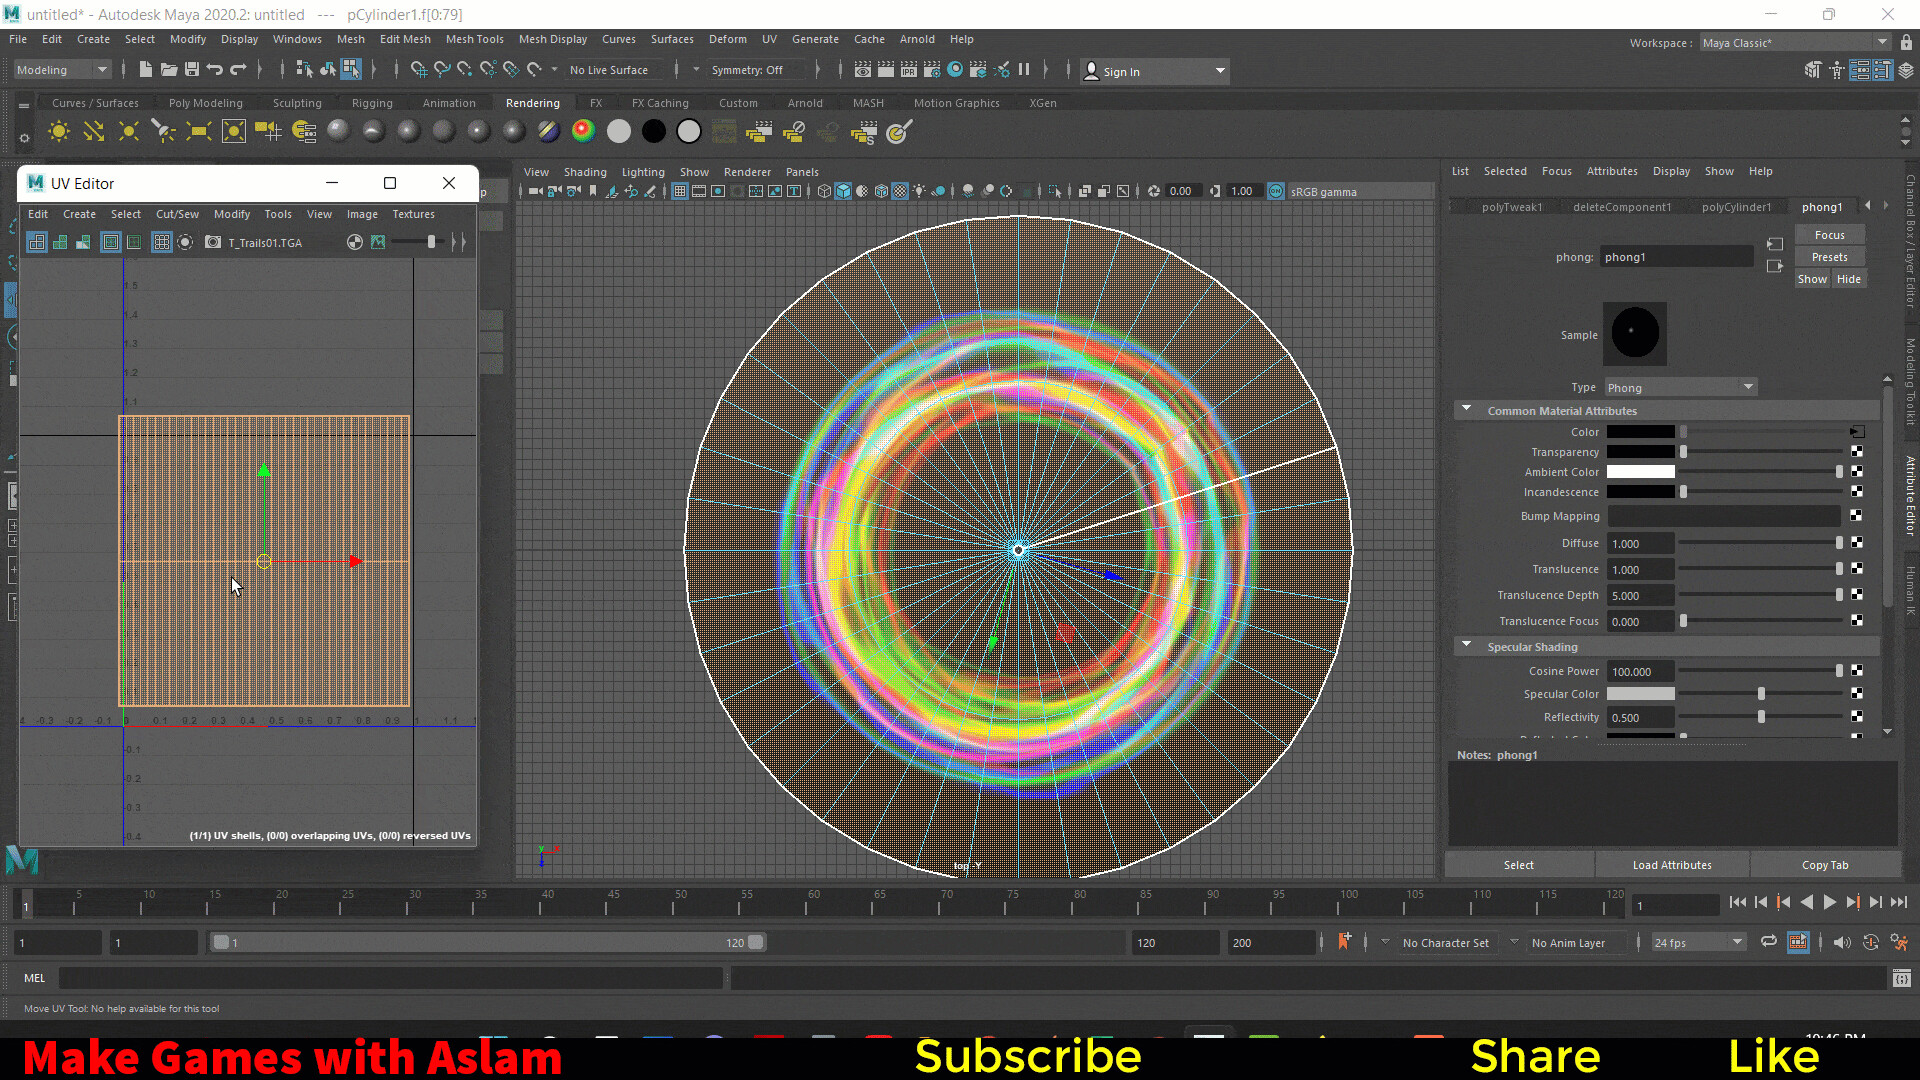
Task: Click the UV snapshot camera icon in UV Editor
Action: [213, 242]
